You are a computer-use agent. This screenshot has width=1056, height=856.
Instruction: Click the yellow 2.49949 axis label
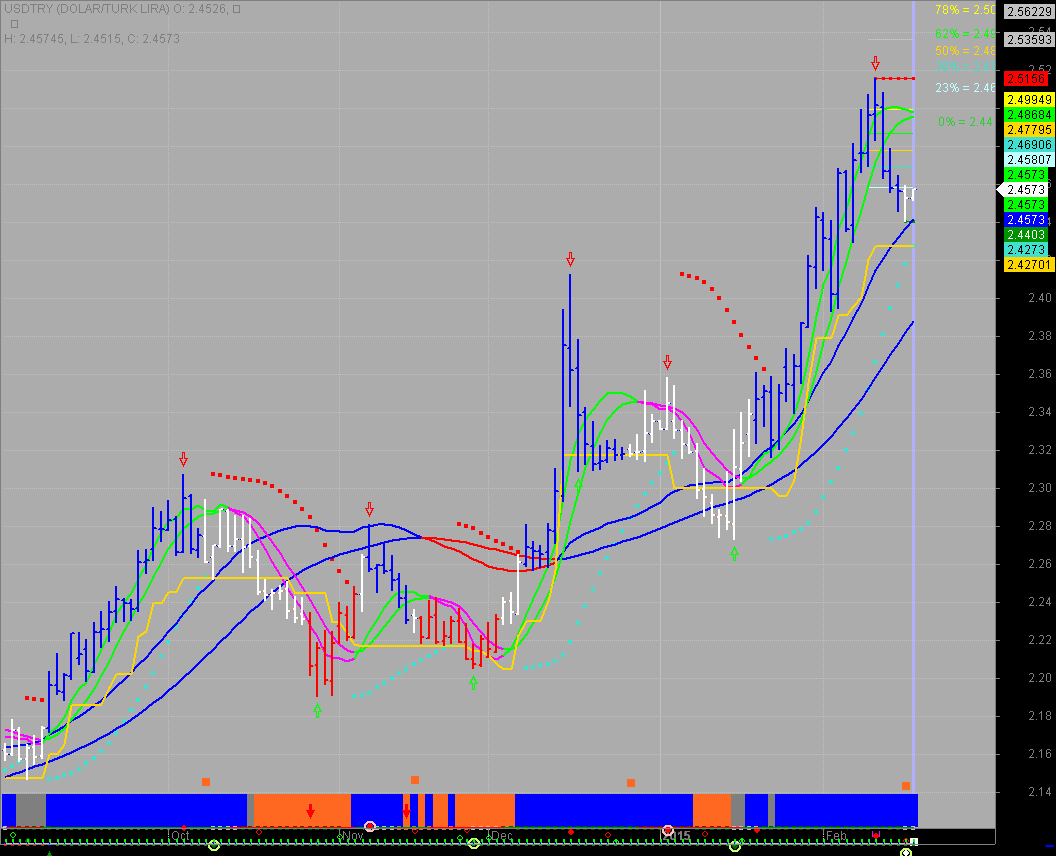(1026, 100)
